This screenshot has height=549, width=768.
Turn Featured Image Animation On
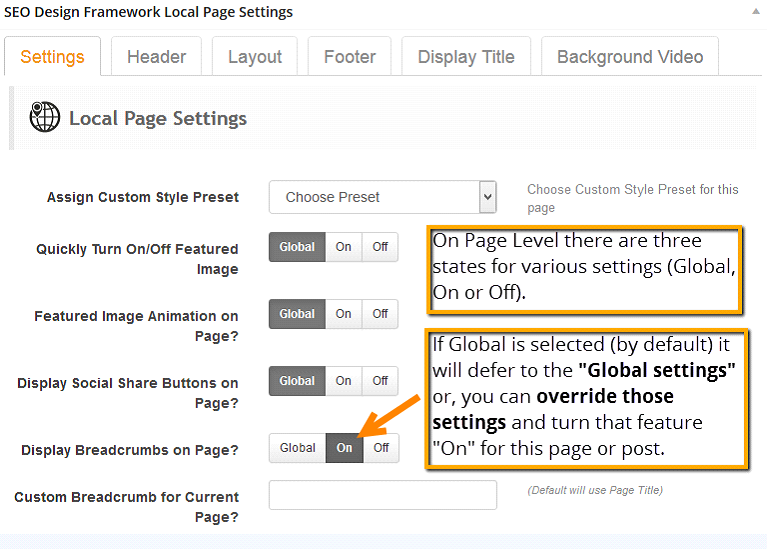[x=343, y=314]
